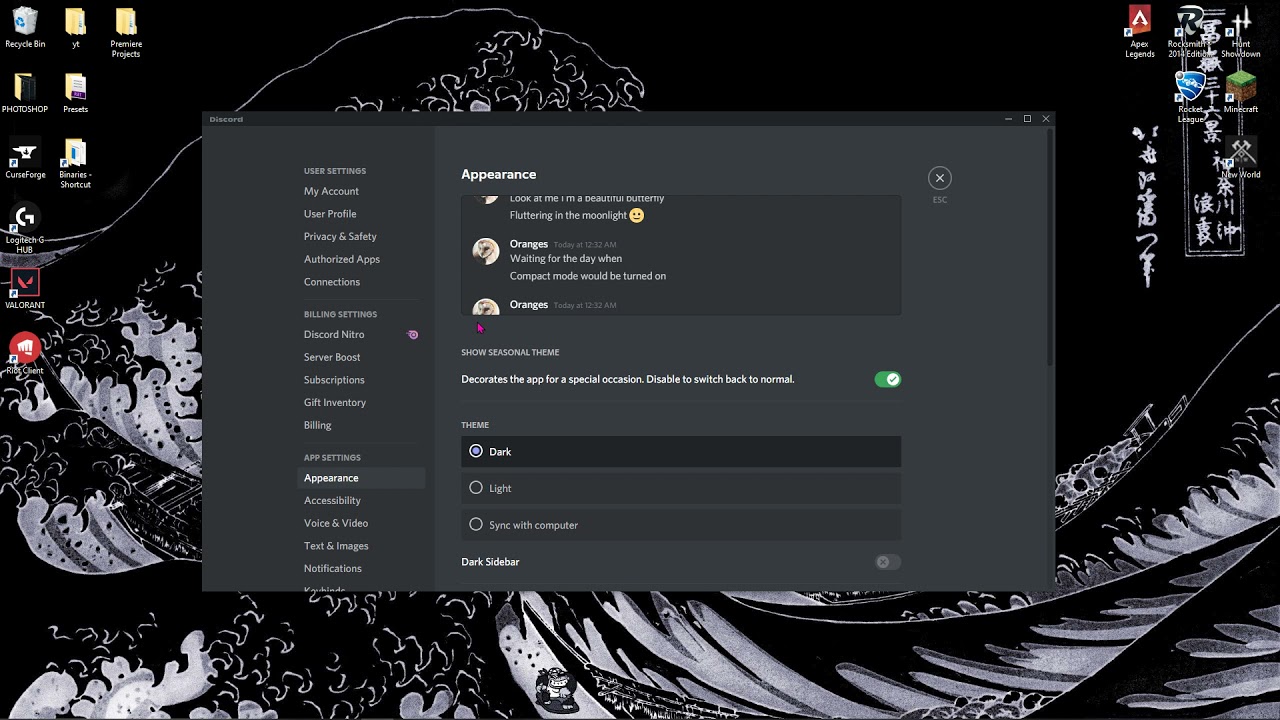Image resolution: width=1280 pixels, height=720 pixels.
Task: Launch CurseForge from desktop
Action: pos(25,160)
